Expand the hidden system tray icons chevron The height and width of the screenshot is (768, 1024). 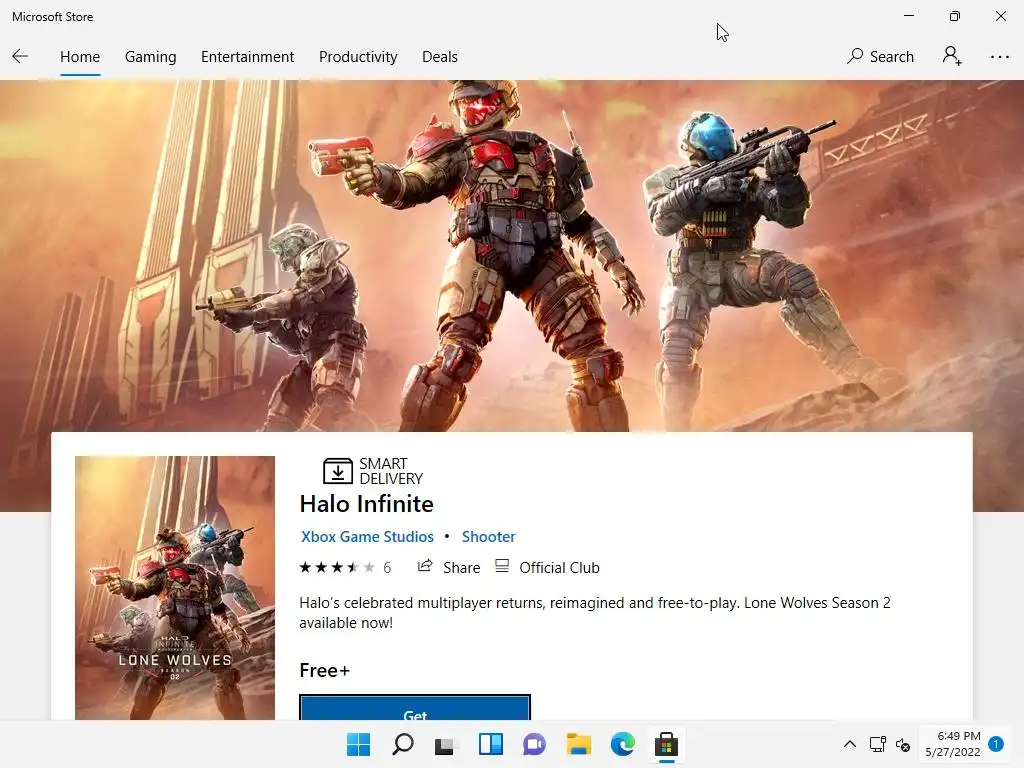[850, 744]
